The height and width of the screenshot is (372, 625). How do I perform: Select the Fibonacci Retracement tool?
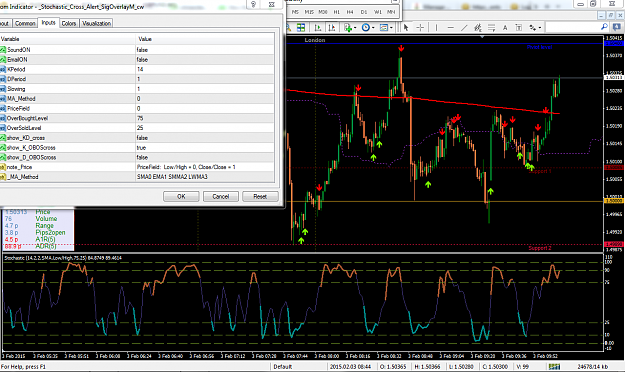491,28
